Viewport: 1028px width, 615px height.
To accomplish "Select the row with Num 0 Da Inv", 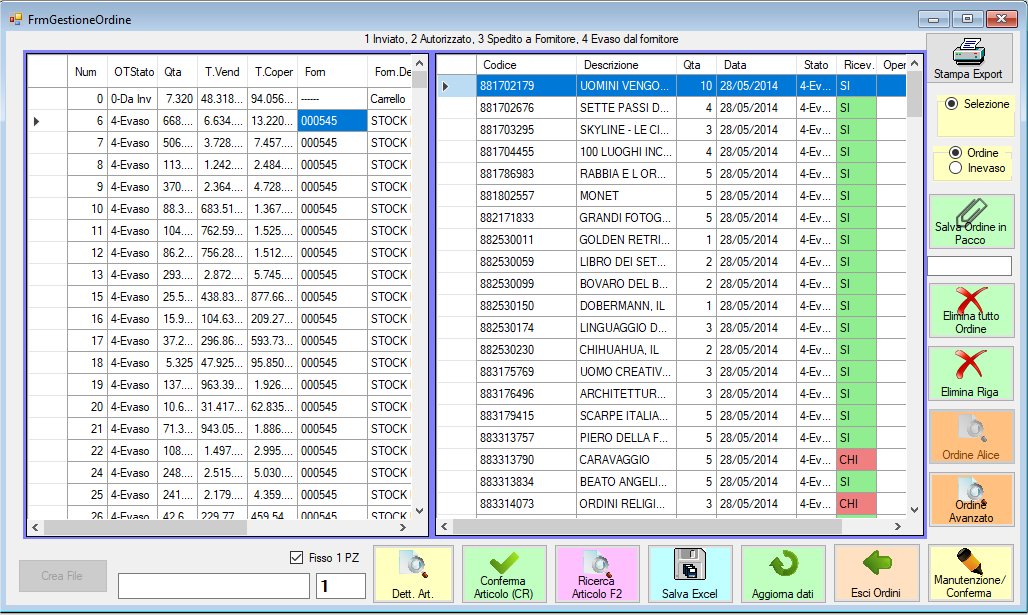I will [220, 98].
